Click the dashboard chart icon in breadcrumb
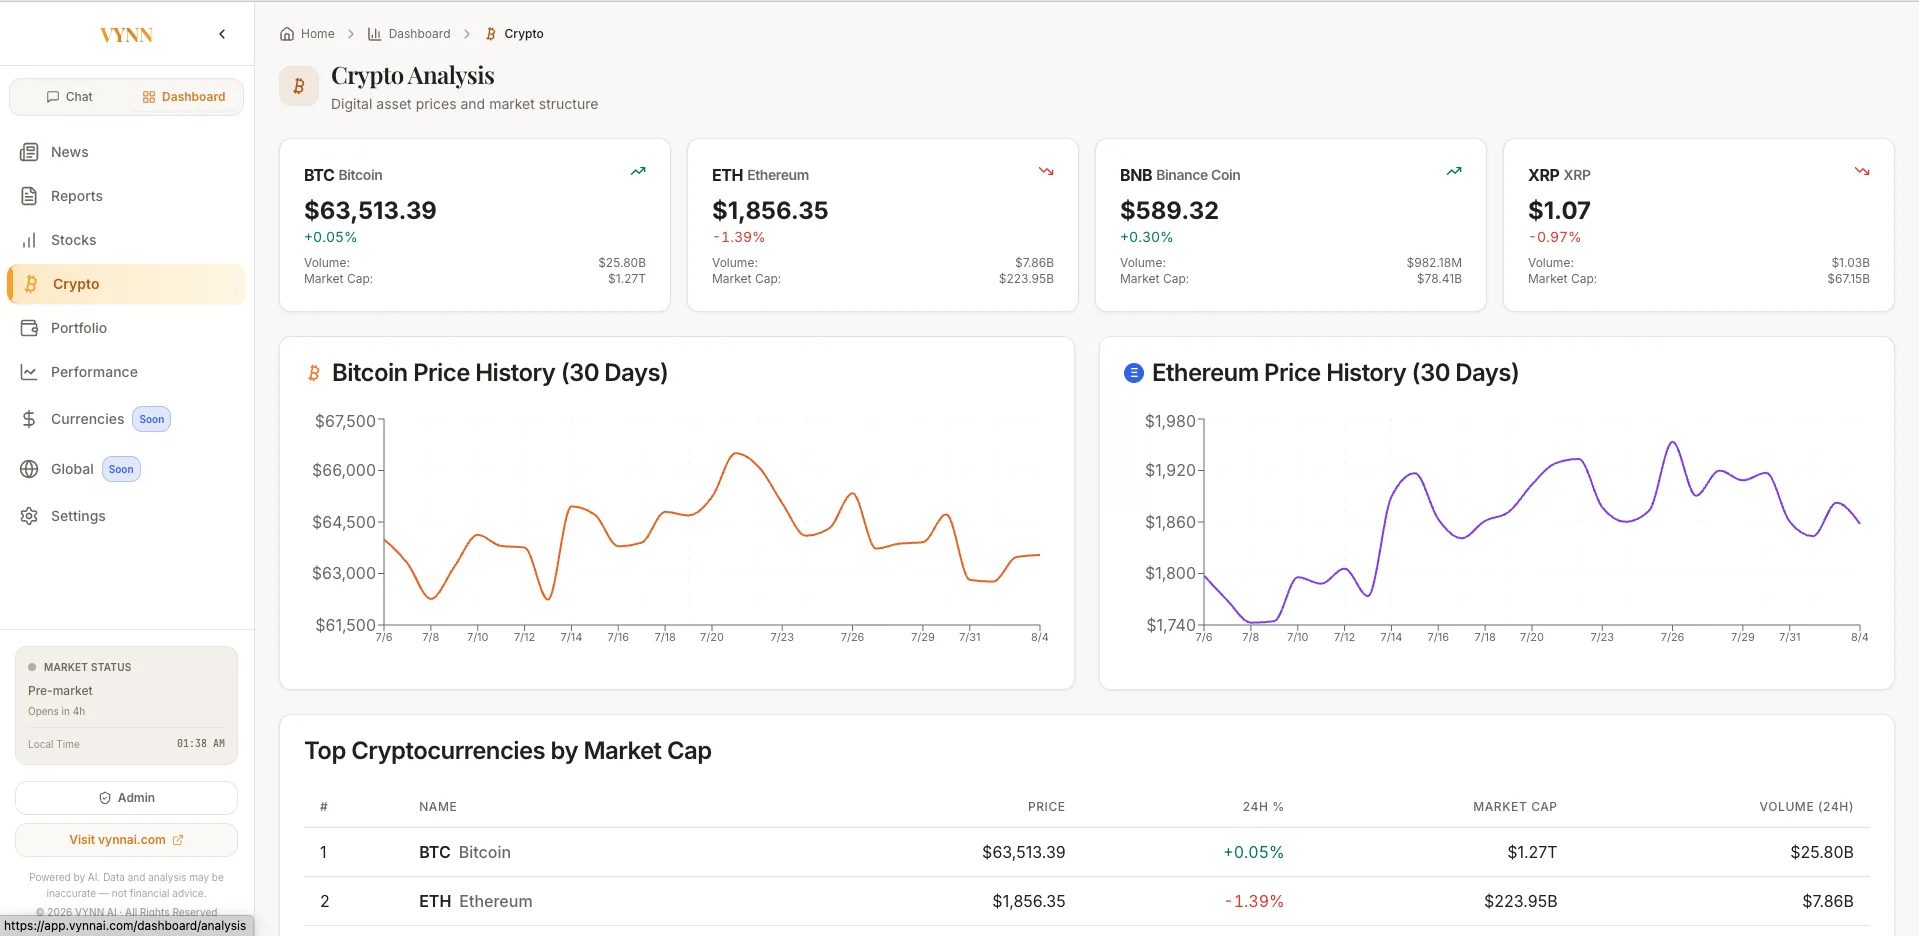The height and width of the screenshot is (936, 1919). coord(375,34)
